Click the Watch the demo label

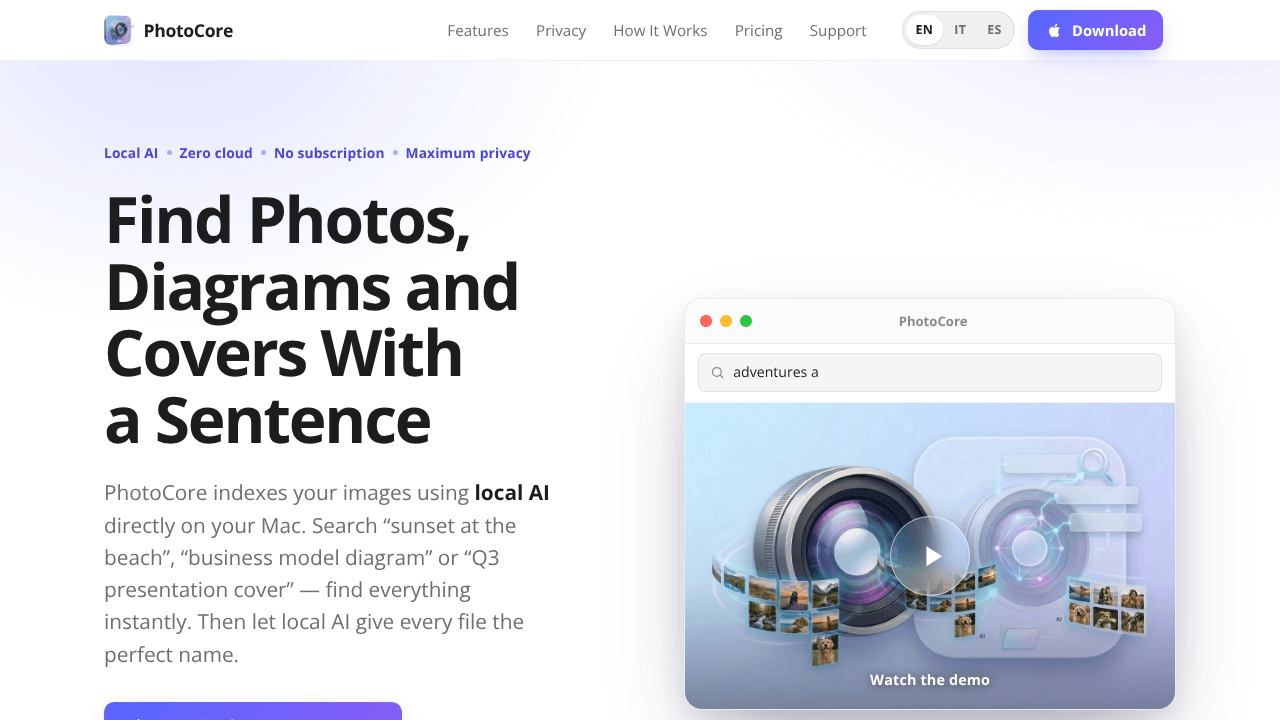click(x=930, y=680)
